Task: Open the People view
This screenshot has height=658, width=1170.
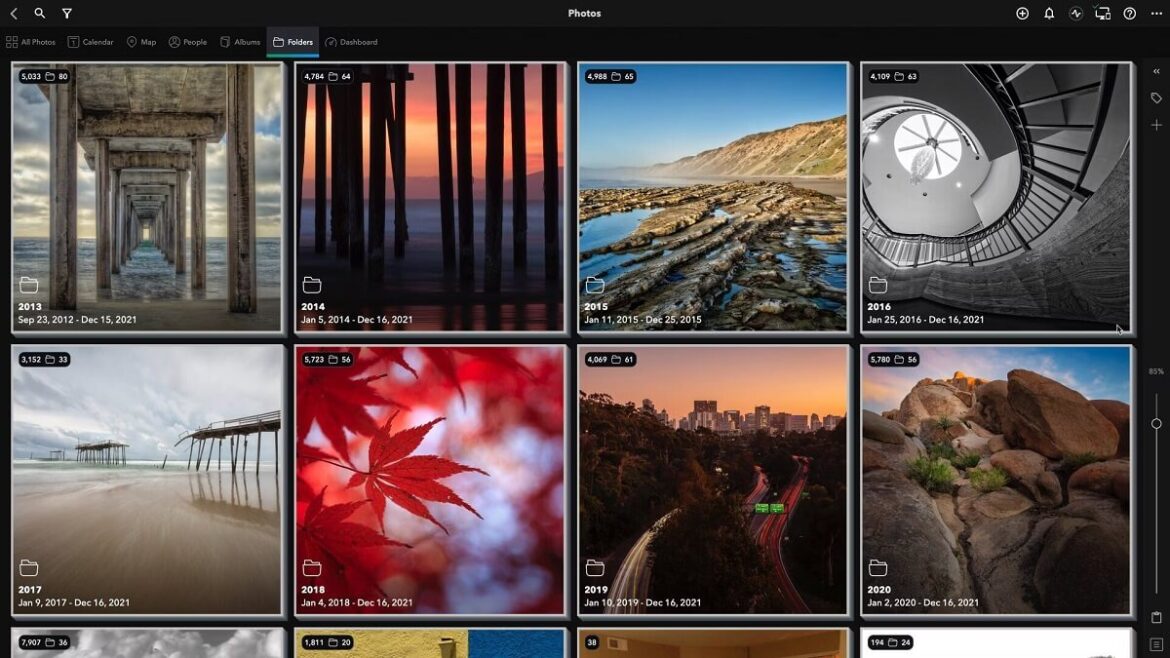Action: coord(187,42)
